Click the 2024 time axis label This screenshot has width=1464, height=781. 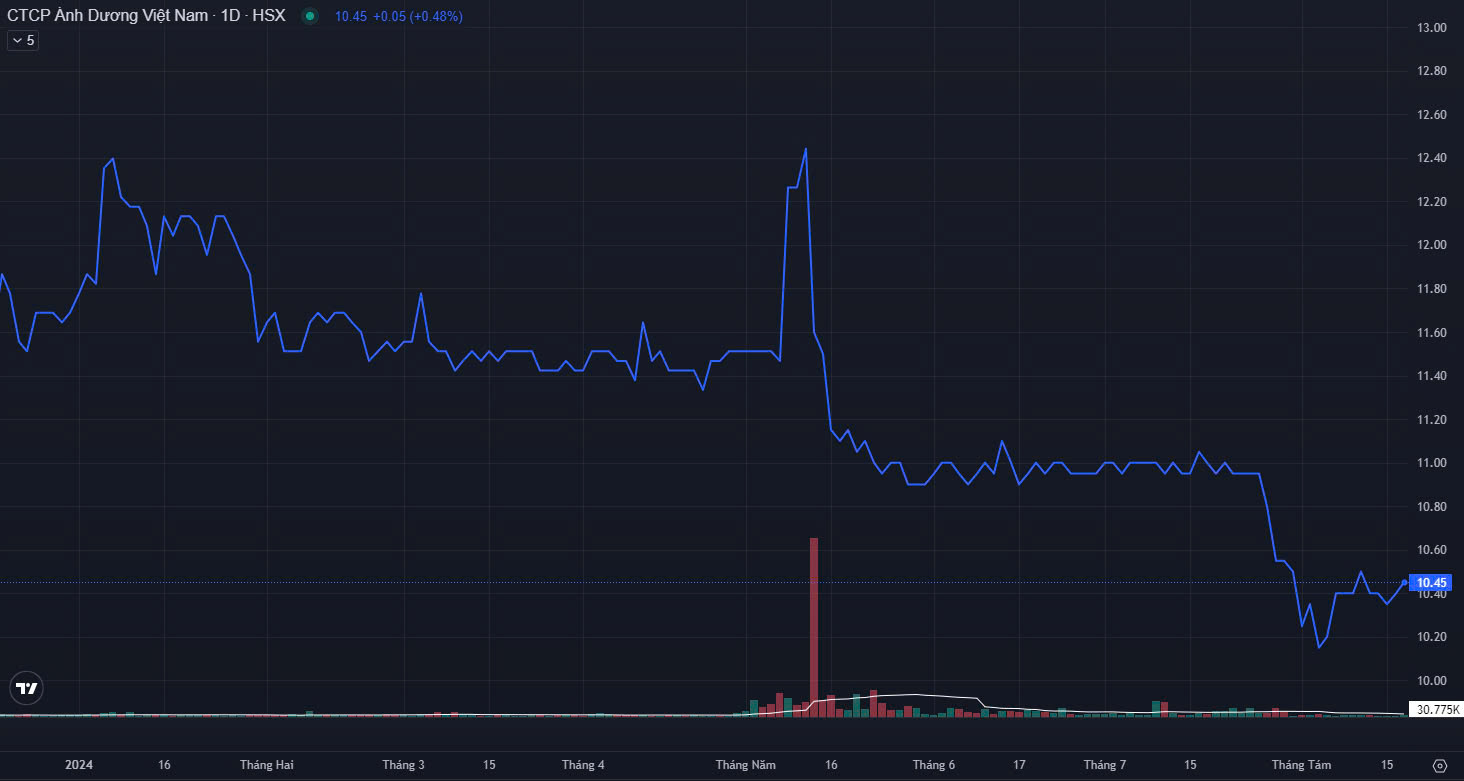(79, 765)
